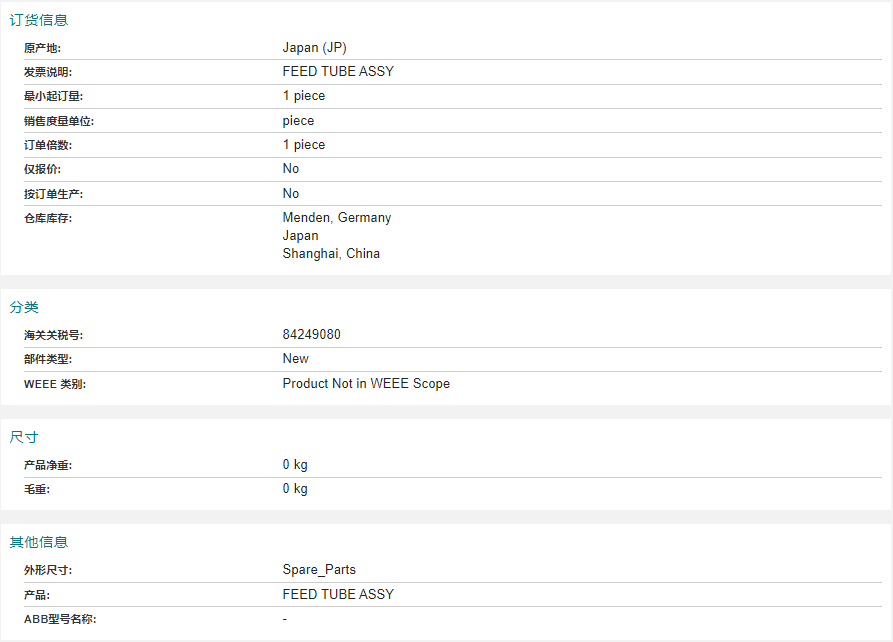This screenshot has width=893, height=642.
Task: Click the 其他信息 section heading
Action: click(39, 542)
